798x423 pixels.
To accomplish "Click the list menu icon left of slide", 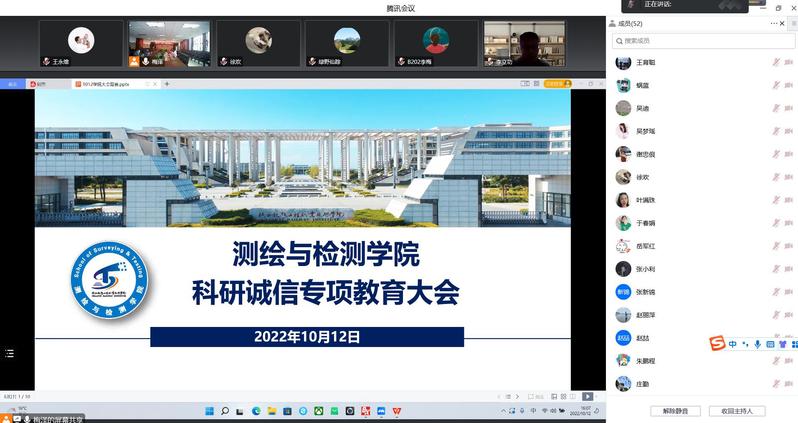I will coord(9,353).
